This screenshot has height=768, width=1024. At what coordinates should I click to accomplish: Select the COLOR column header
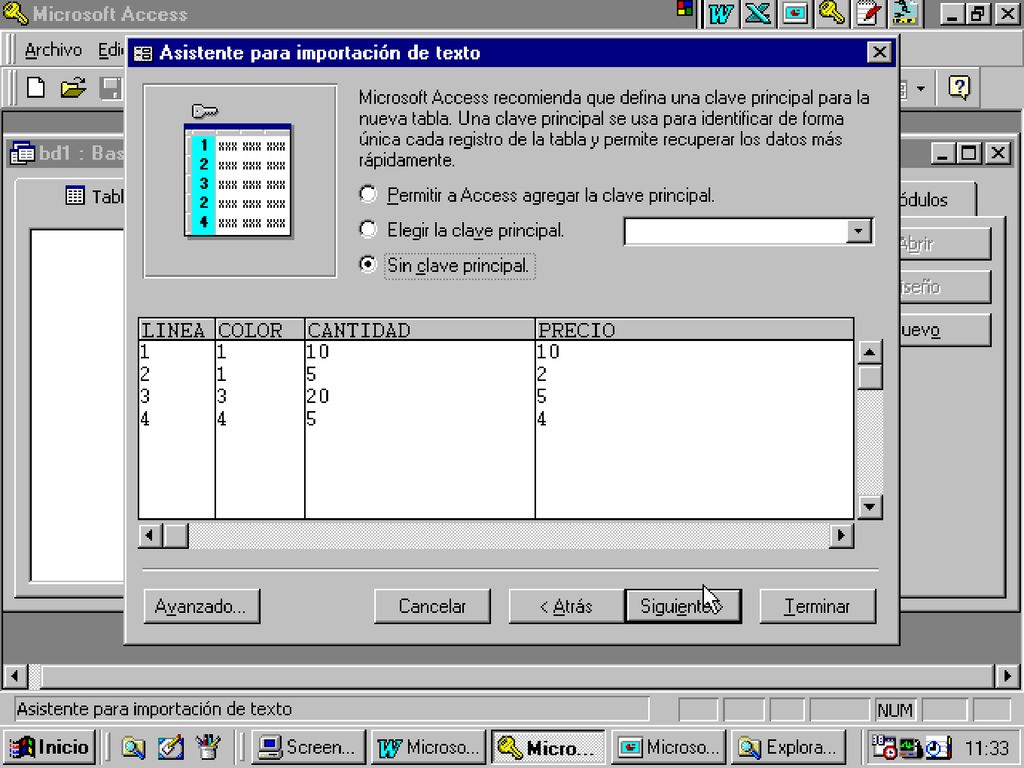pos(260,330)
